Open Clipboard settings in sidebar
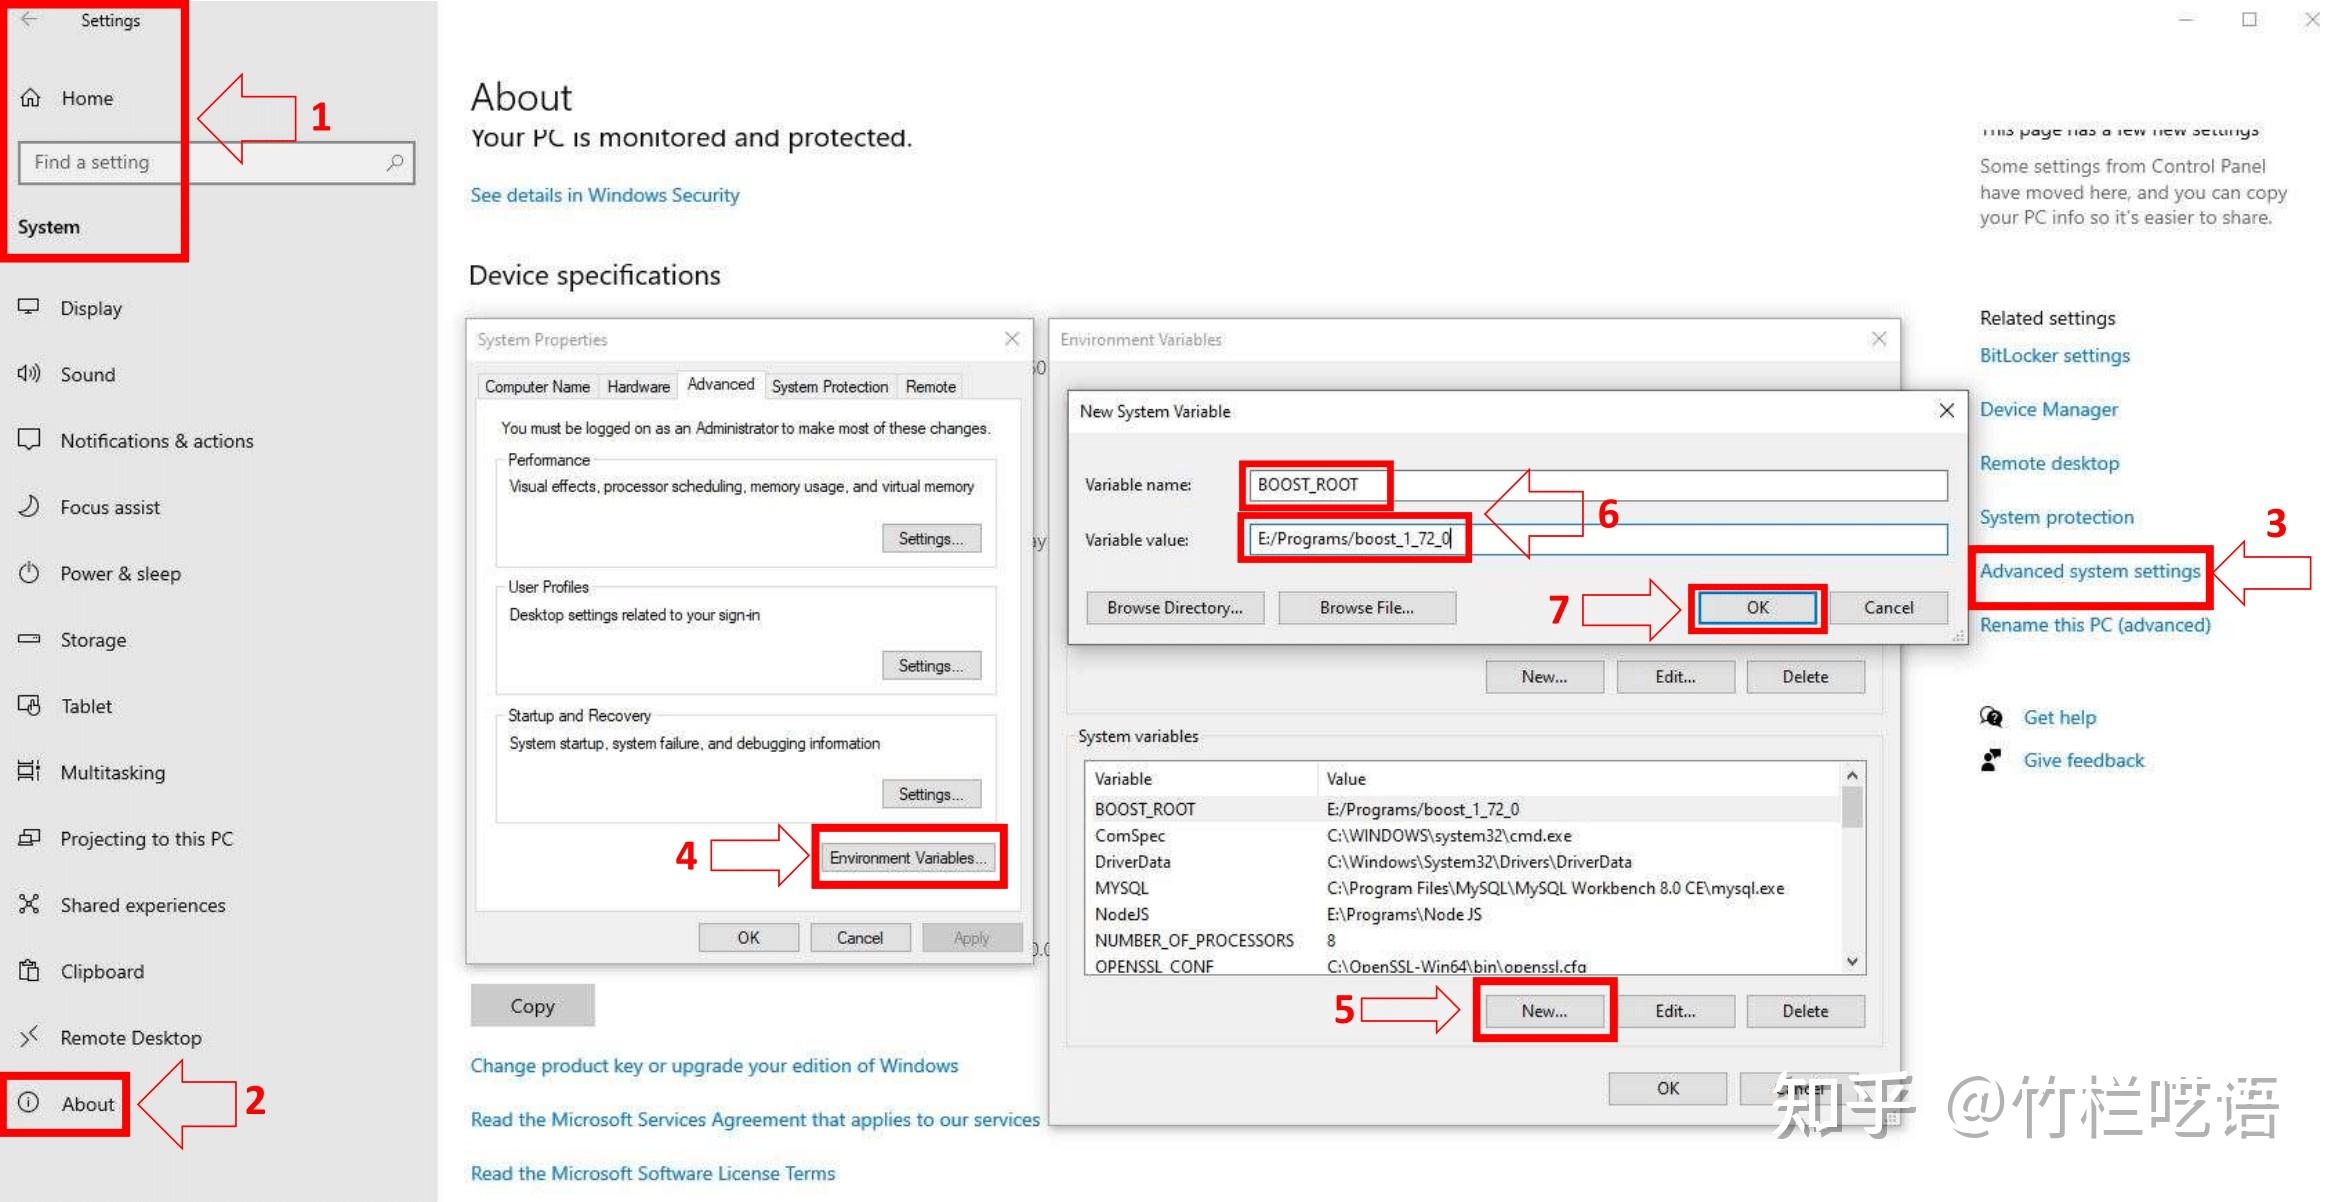The image size is (2339, 1202). 101,971
